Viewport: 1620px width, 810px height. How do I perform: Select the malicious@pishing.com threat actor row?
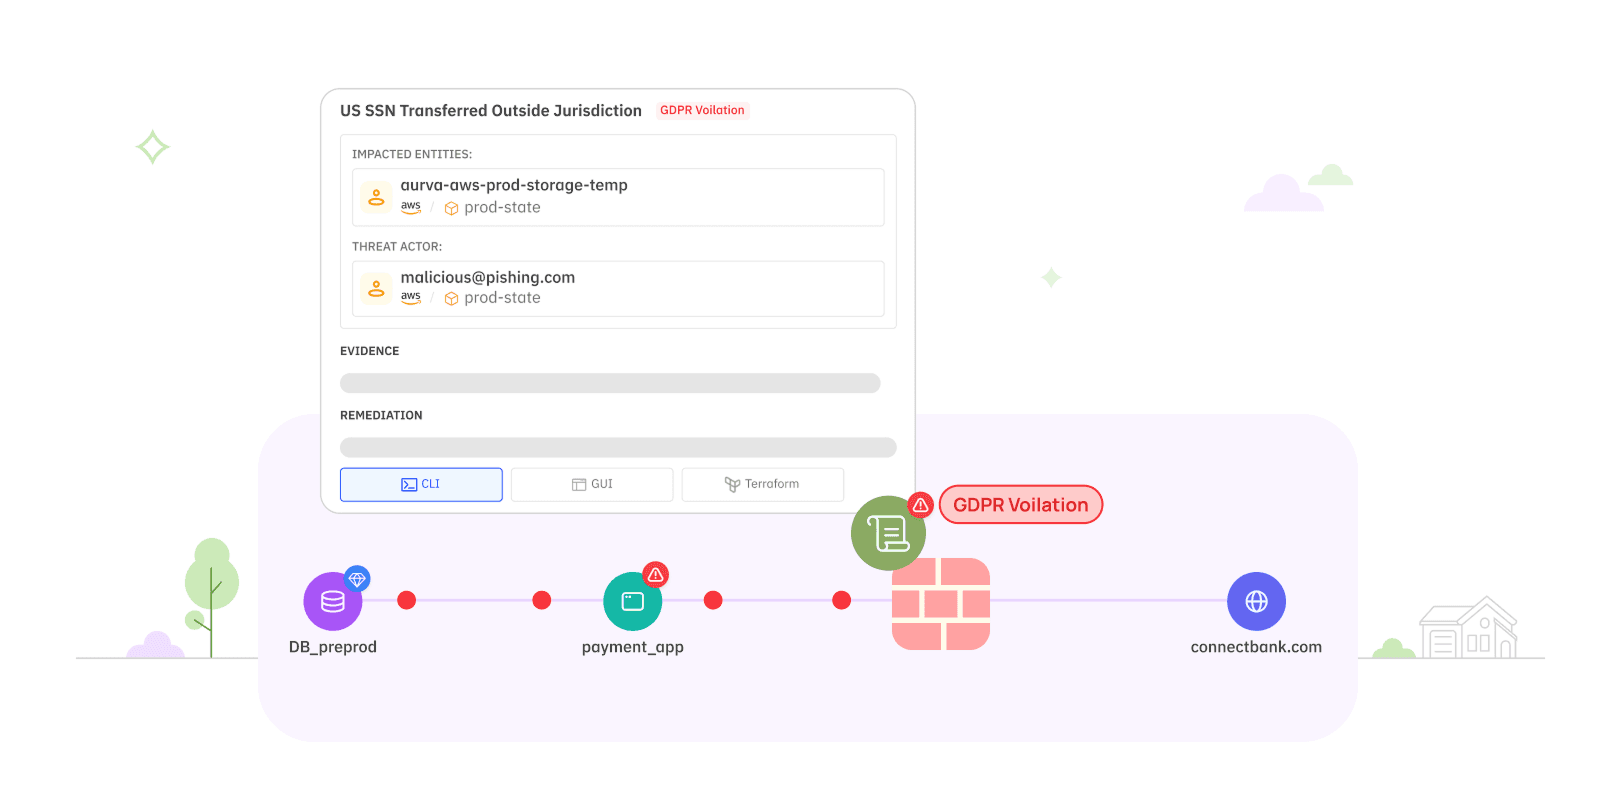click(618, 288)
